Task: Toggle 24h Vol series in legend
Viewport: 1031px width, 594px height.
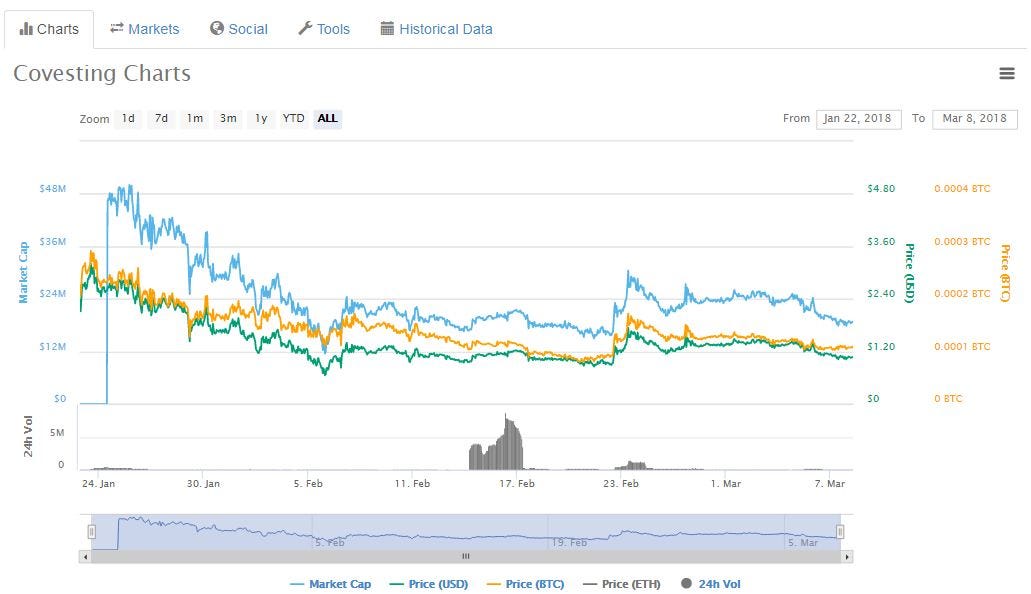Action: [711, 584]
